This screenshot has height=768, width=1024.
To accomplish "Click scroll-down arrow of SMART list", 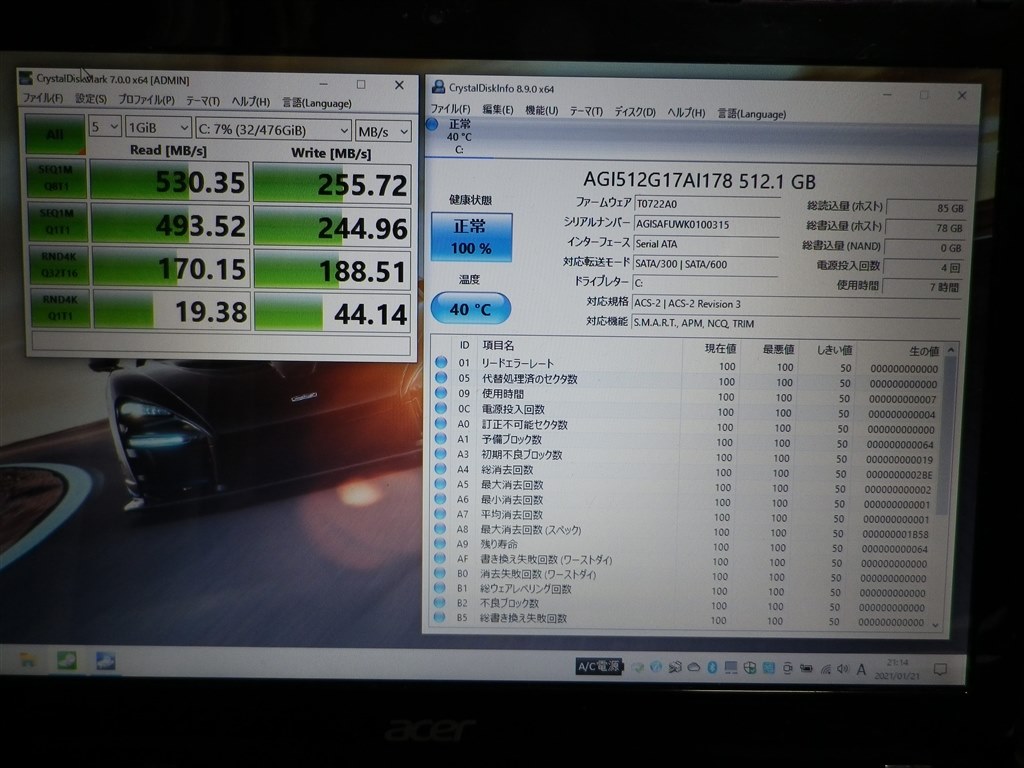I will click(936, 626).
